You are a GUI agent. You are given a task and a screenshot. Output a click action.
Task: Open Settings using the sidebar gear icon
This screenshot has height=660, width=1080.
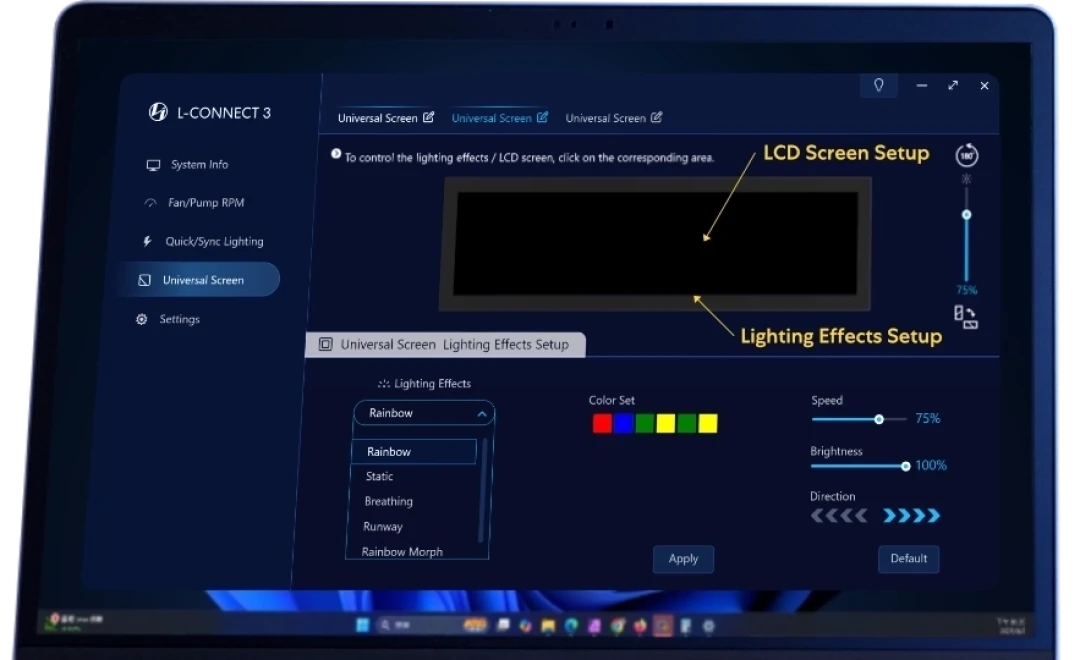click(141, 319)
